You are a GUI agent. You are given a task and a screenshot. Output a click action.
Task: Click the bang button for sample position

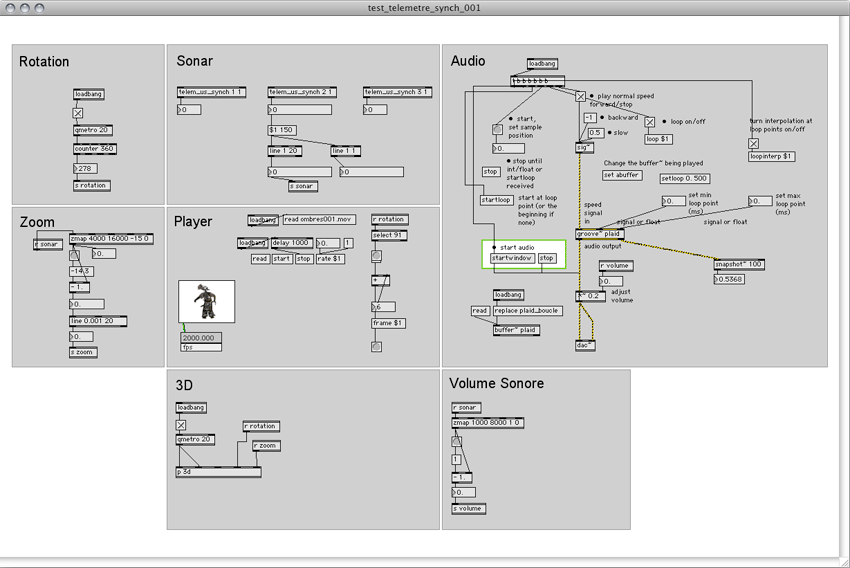(496, 130)
